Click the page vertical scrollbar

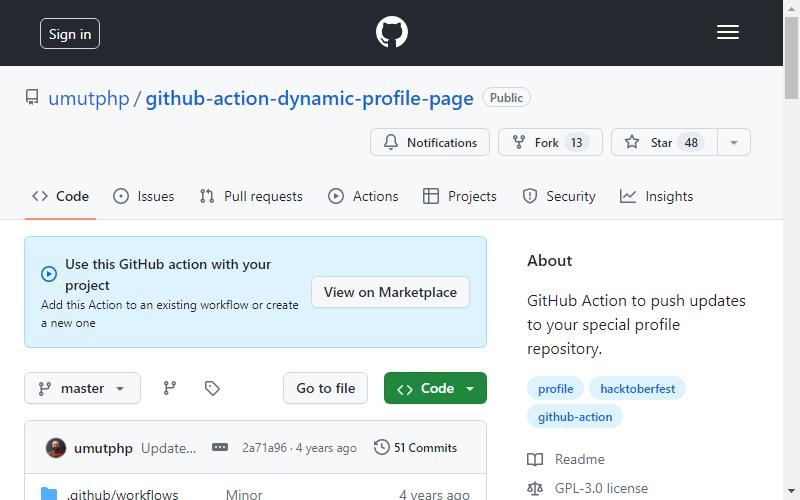pos(791,250)
